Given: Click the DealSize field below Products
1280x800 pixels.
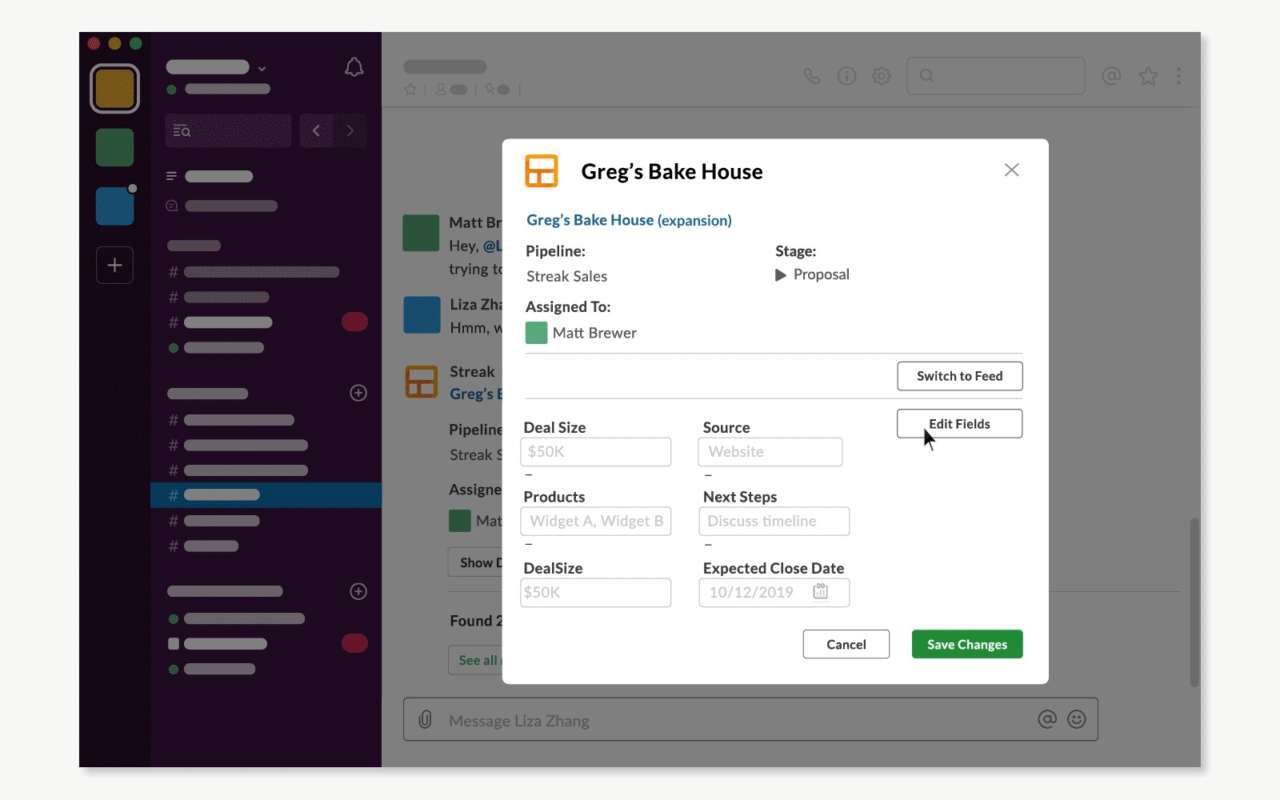Looking at the screenshot, I should pyautogui.click(x=596, y=592).
